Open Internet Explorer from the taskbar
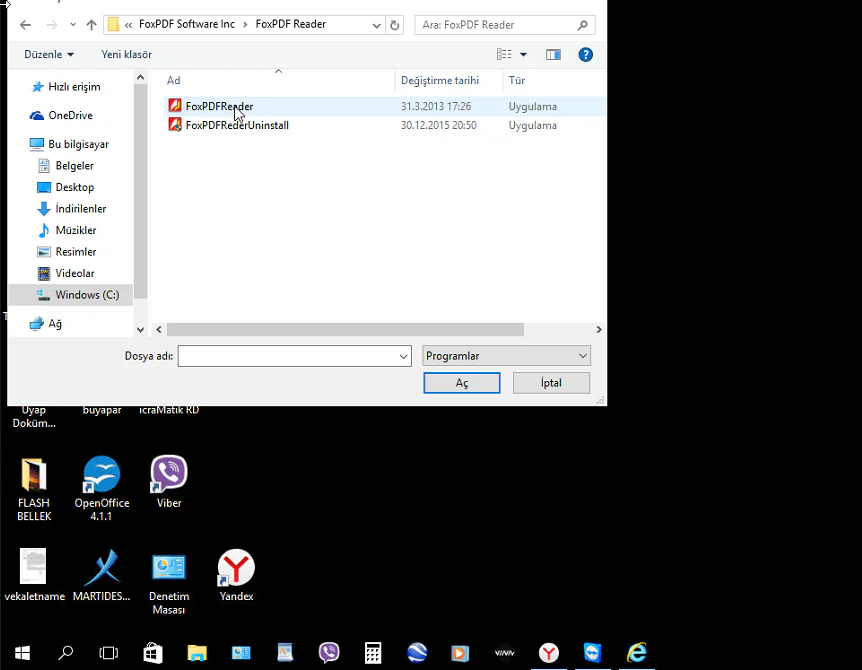The width and height of the screenshot is (862, 670). point(636,653)
